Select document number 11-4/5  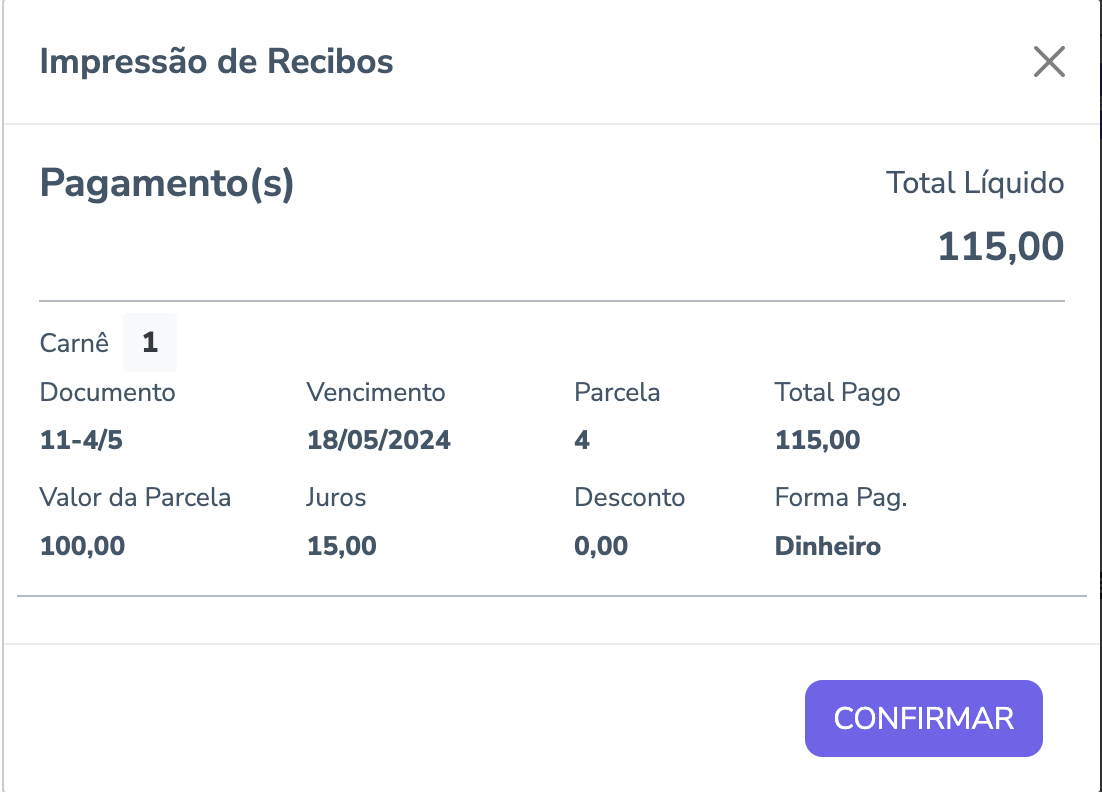click(x=81, y=440)
